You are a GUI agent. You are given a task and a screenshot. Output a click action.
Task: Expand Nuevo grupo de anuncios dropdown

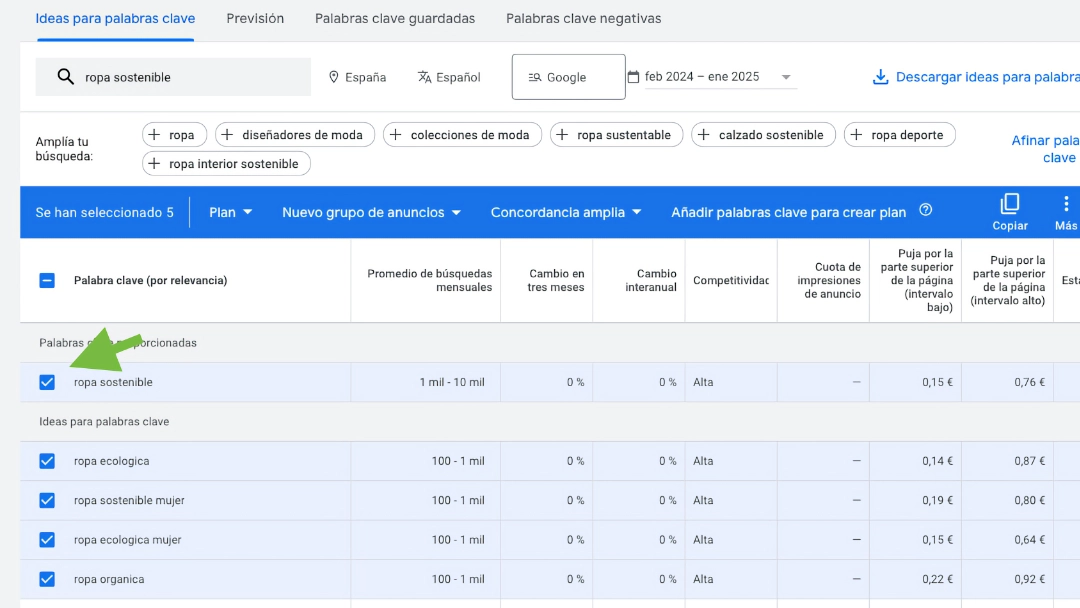(371, 212)
